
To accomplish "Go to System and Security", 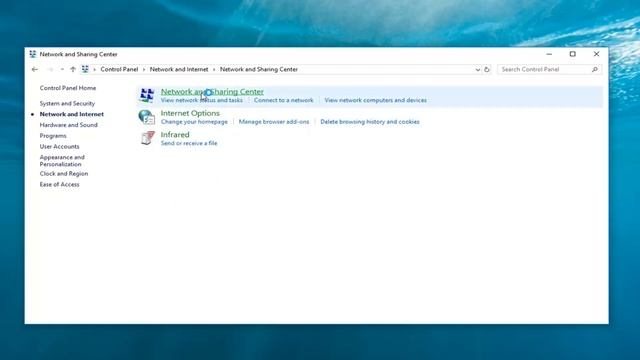I will [x=67, y=103].
